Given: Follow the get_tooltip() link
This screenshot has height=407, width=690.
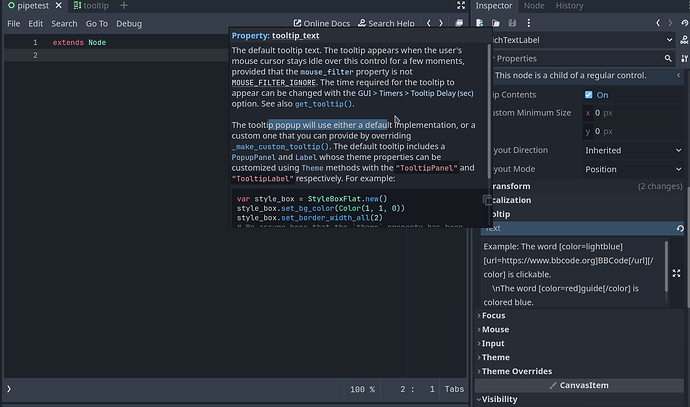Looking at the screenshot, I should [323, 104].
